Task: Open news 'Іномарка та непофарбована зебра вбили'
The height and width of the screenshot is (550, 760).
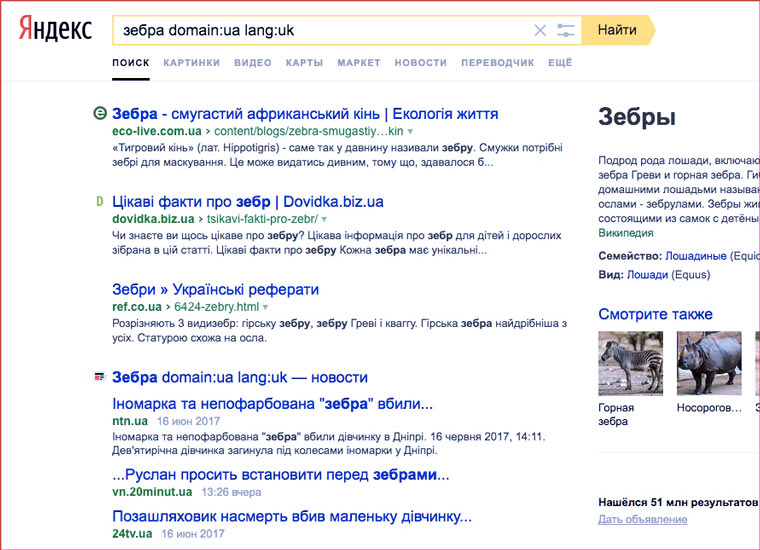Action: point(272,403)
